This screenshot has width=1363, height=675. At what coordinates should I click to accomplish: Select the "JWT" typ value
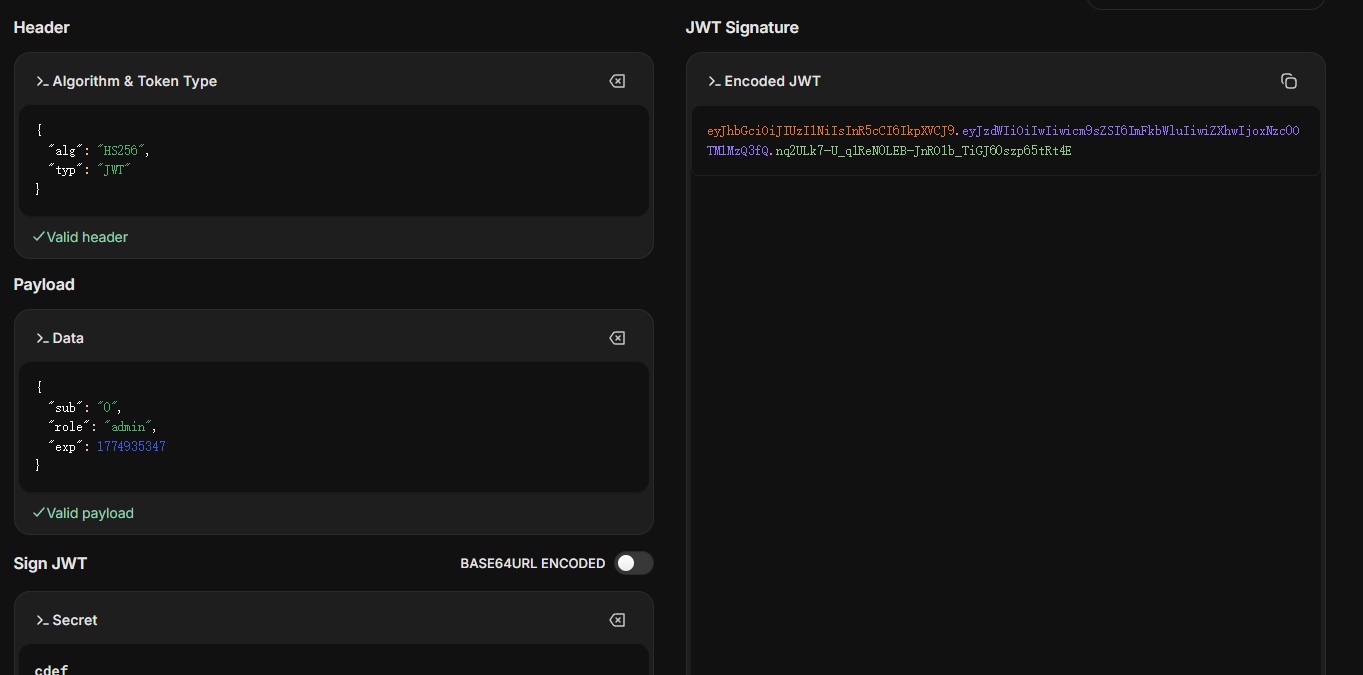(114, 169)
